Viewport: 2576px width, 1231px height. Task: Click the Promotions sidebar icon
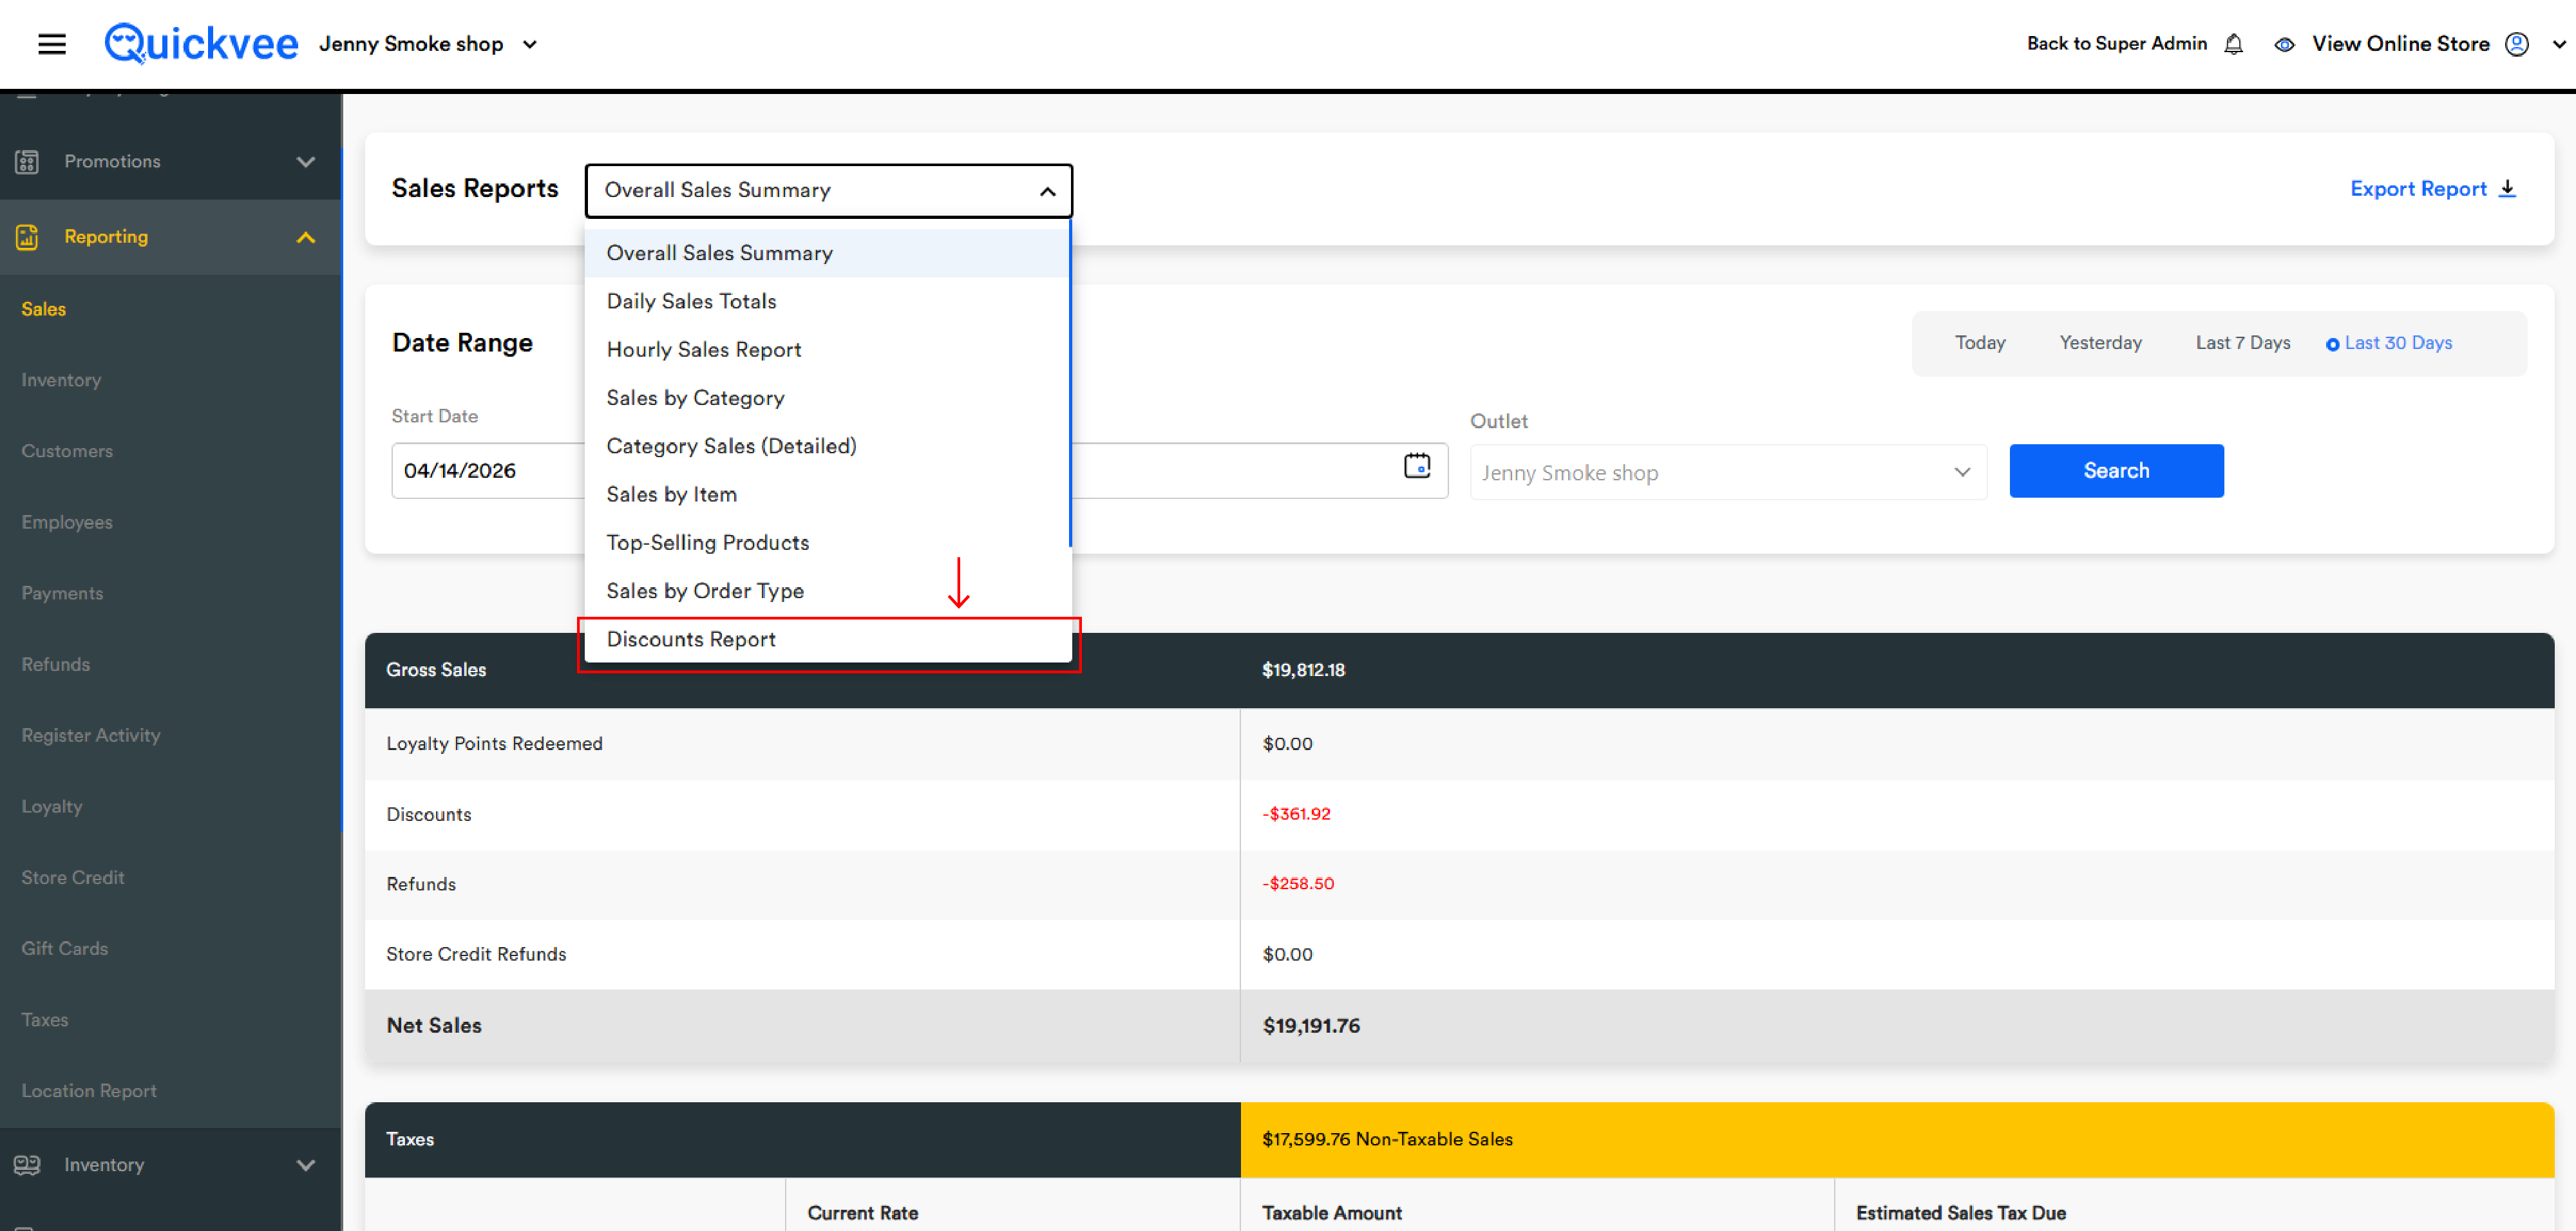click(27, 161)
